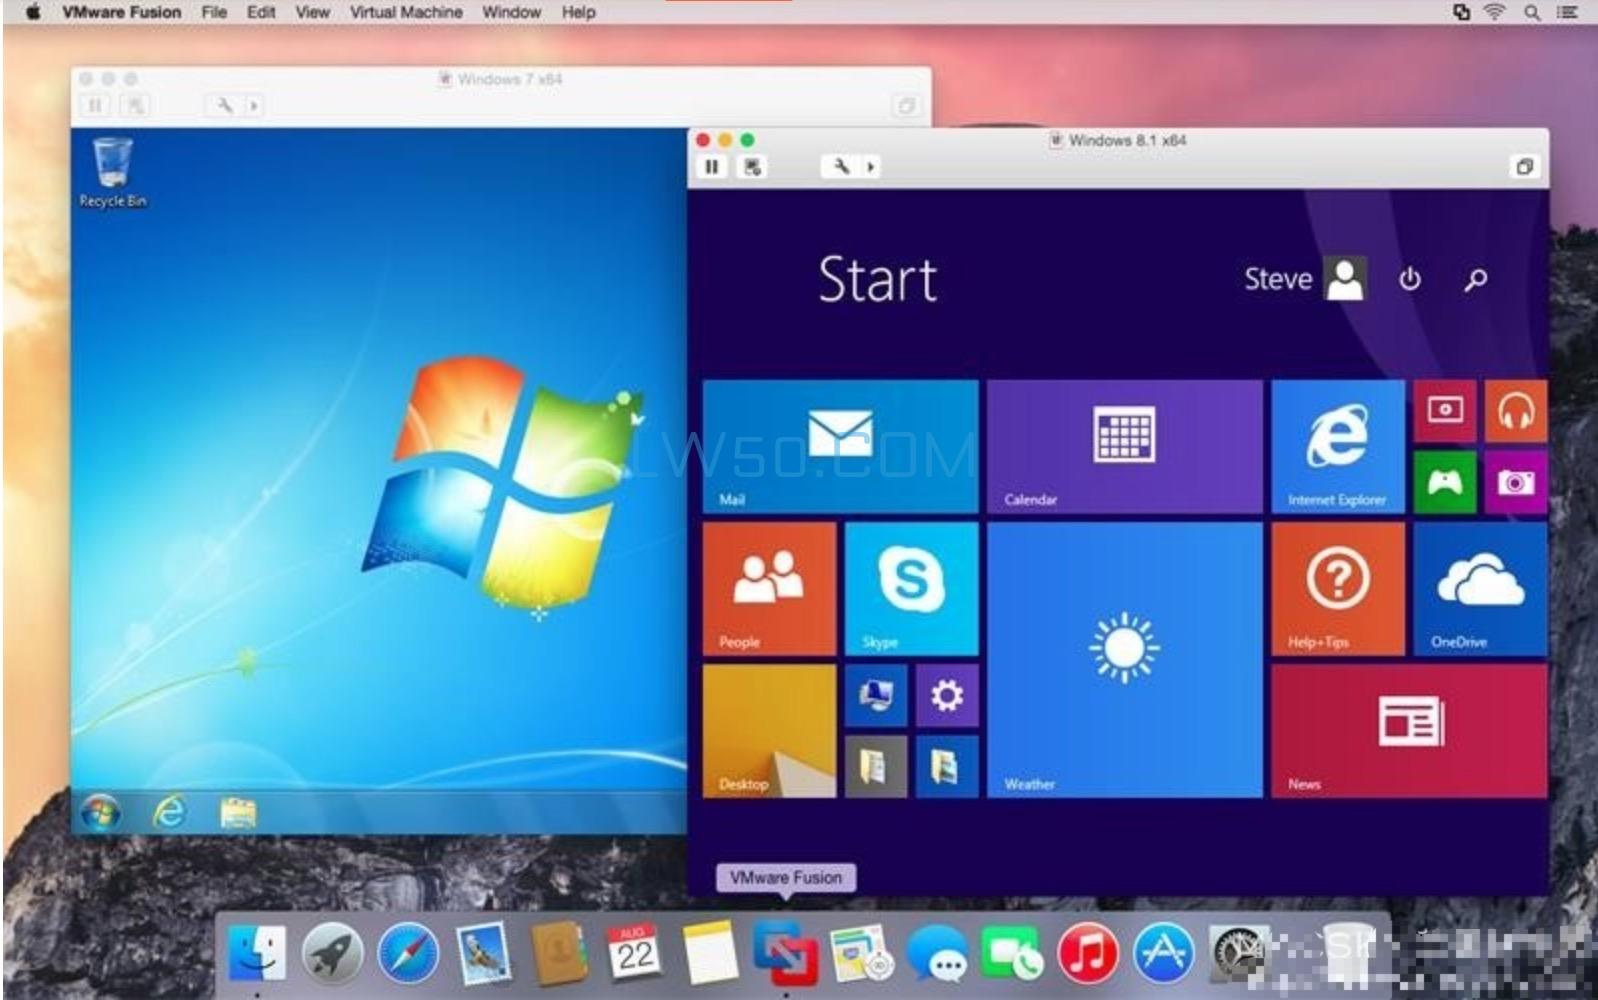
Task: Open the Help+Tips tile
Action: (x=1338, y=589)
